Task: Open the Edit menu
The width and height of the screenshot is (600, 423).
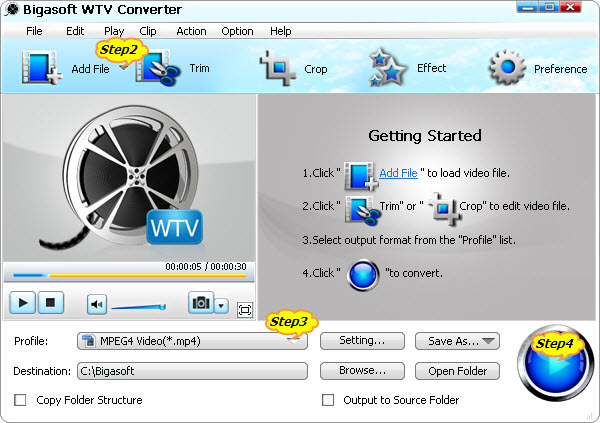Action: pyautogui.click(x=75, y=31)
